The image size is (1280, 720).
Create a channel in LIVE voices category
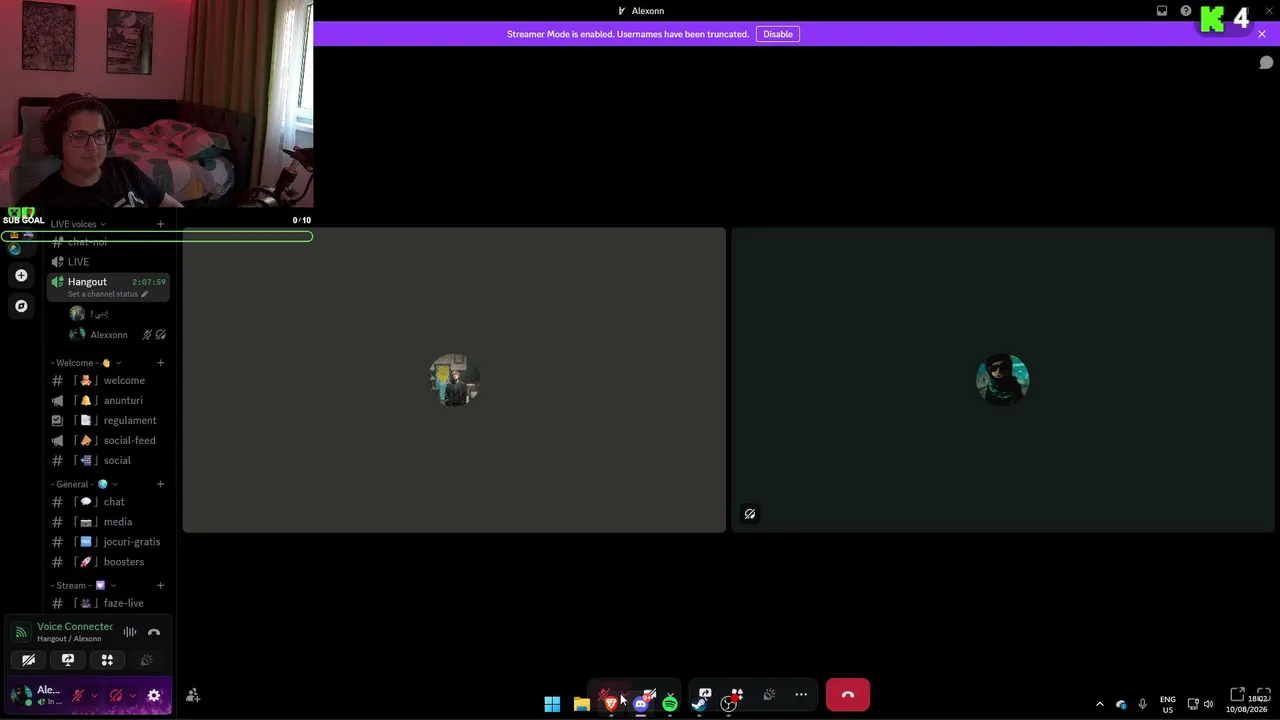click(x=160, y=224)
